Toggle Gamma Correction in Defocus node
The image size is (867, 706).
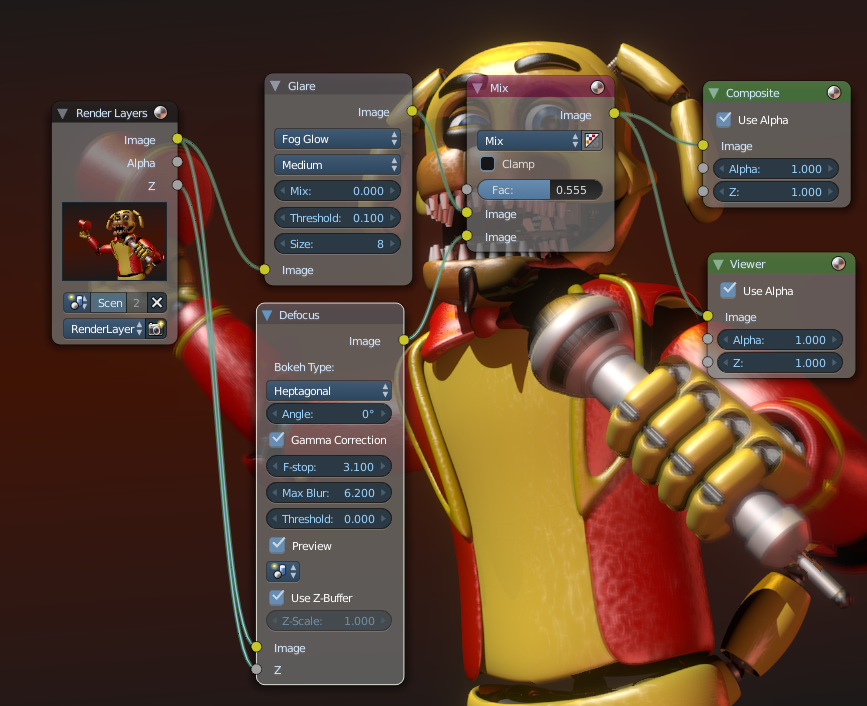click(x=277, y=440)
